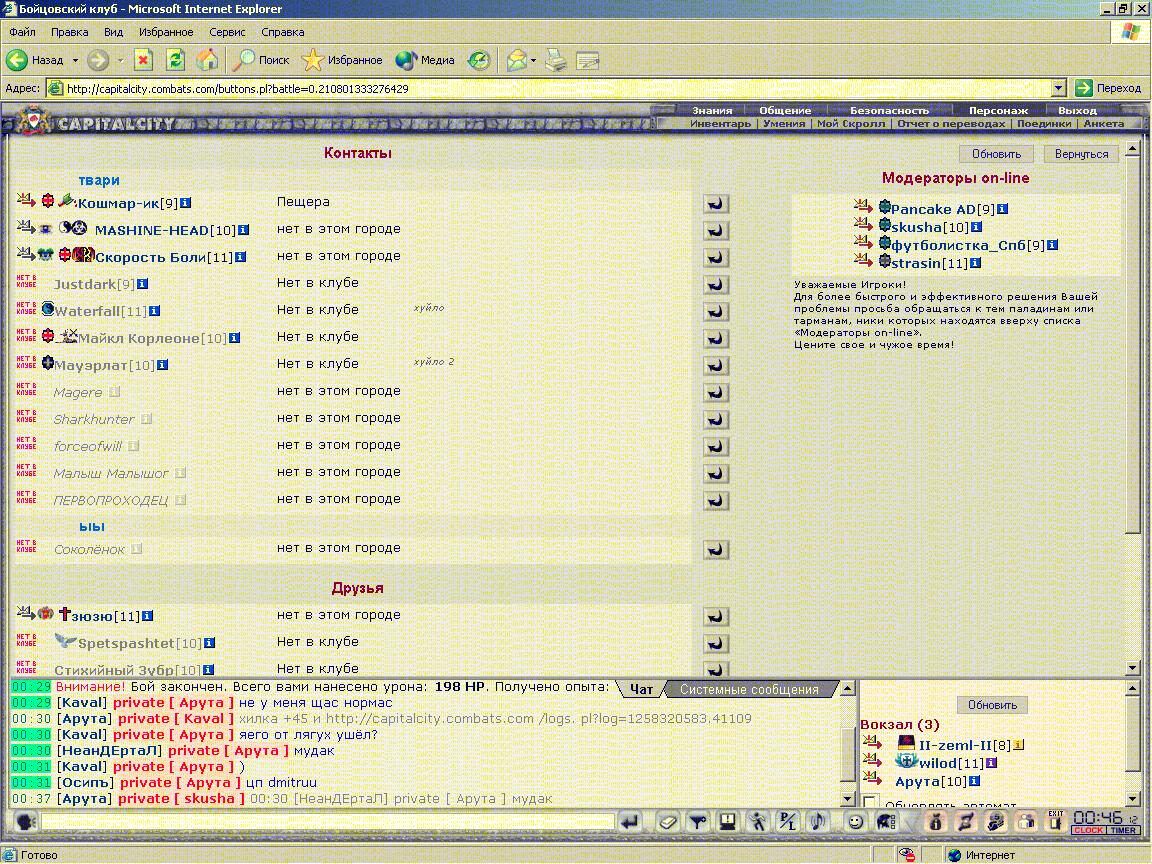Click the Переход go button

(1108, 88)
